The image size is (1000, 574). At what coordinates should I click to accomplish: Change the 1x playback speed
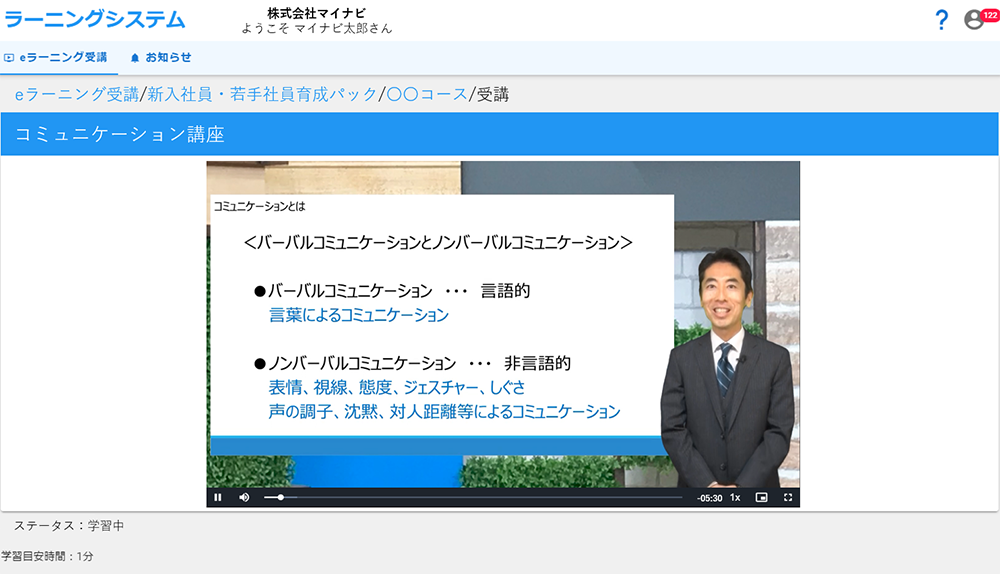pos(735,497)
